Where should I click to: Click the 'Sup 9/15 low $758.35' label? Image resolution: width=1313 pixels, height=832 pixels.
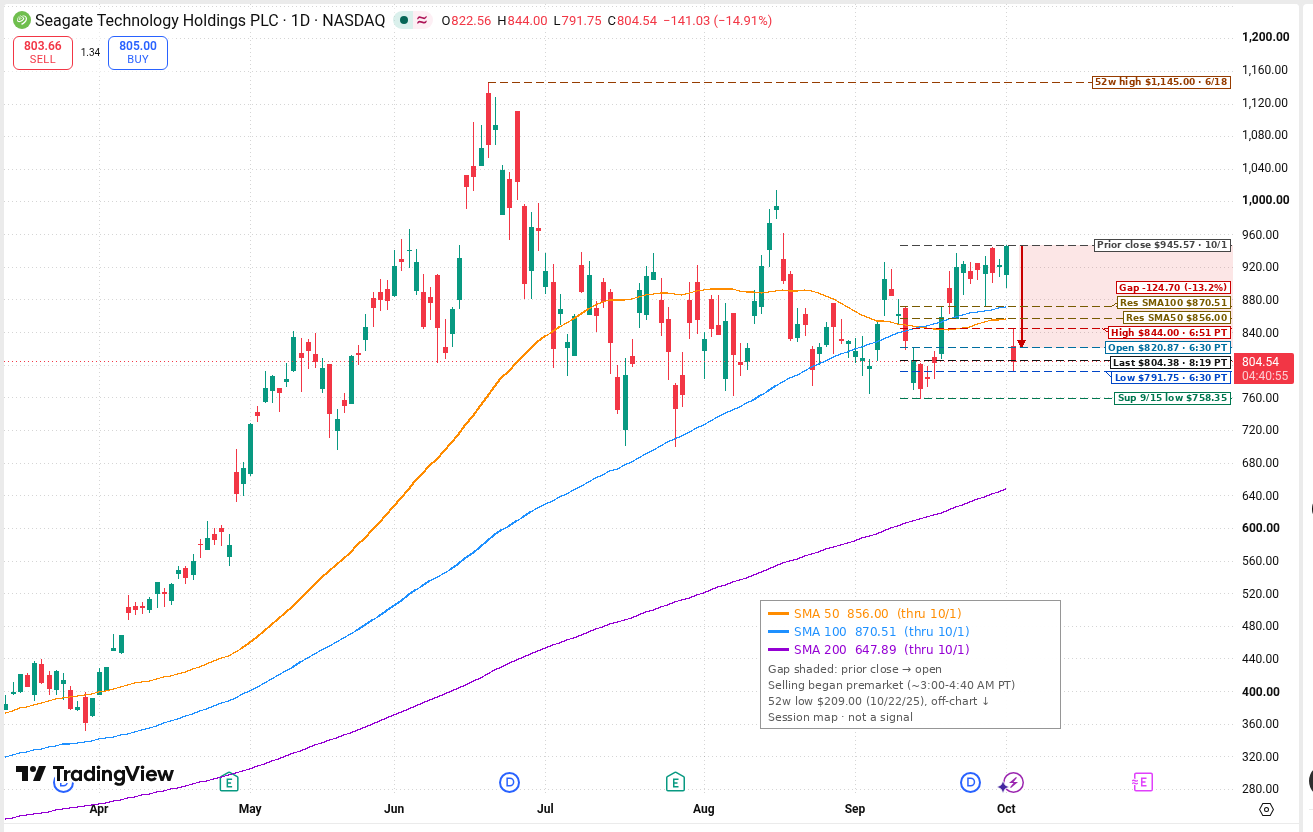tap(1172, 397)
